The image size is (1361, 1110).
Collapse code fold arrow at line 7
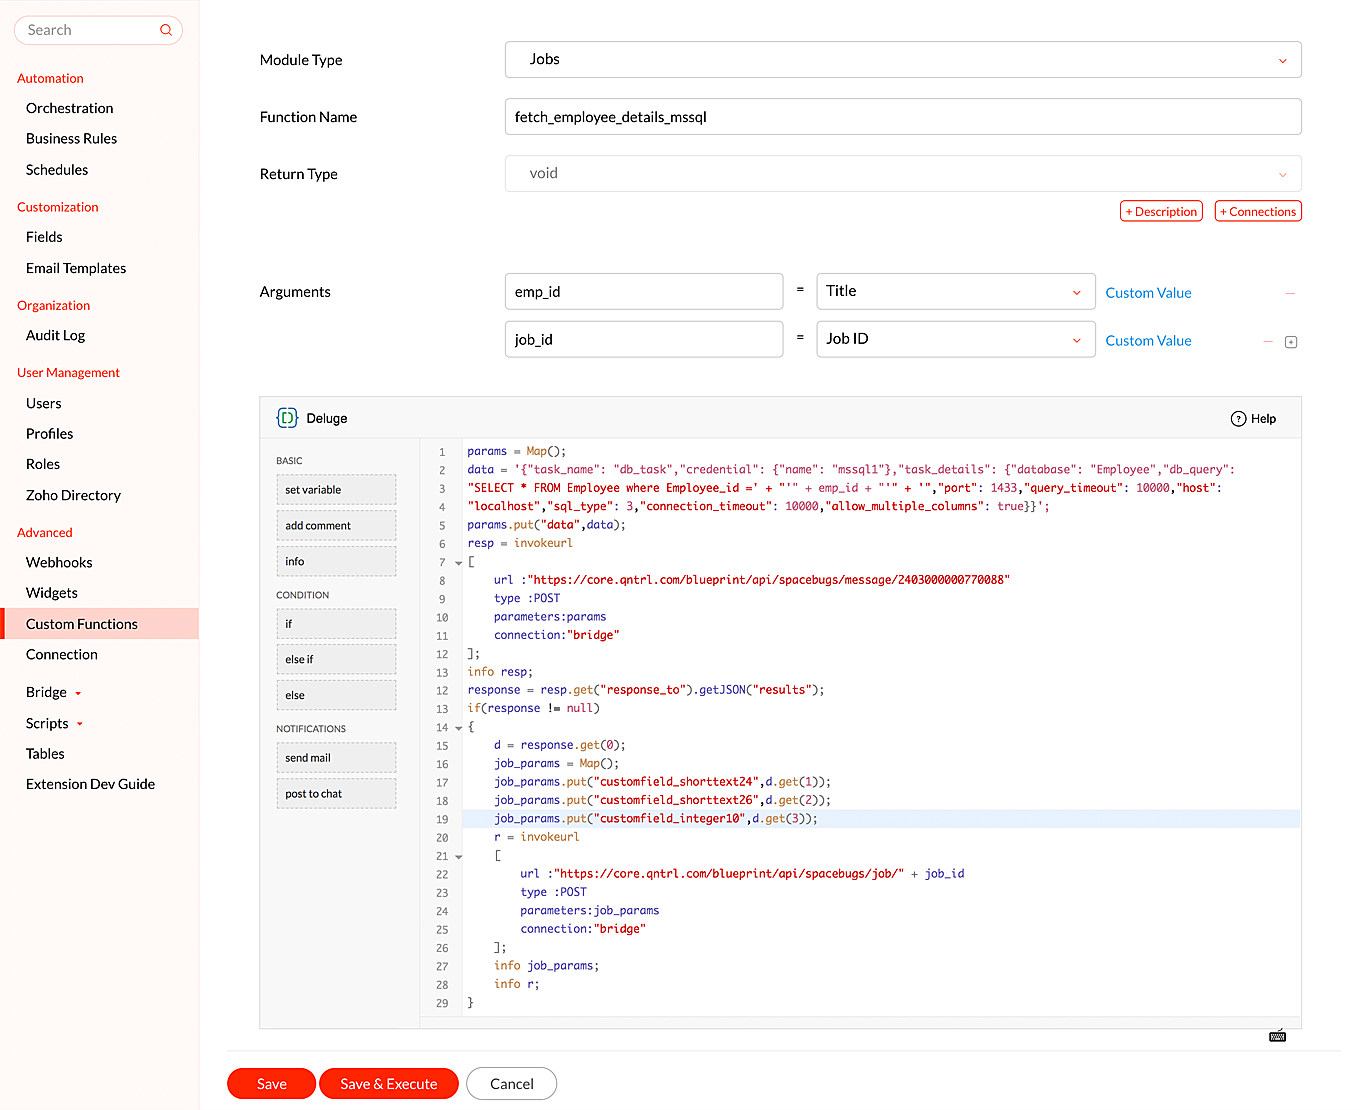(459, 563)
